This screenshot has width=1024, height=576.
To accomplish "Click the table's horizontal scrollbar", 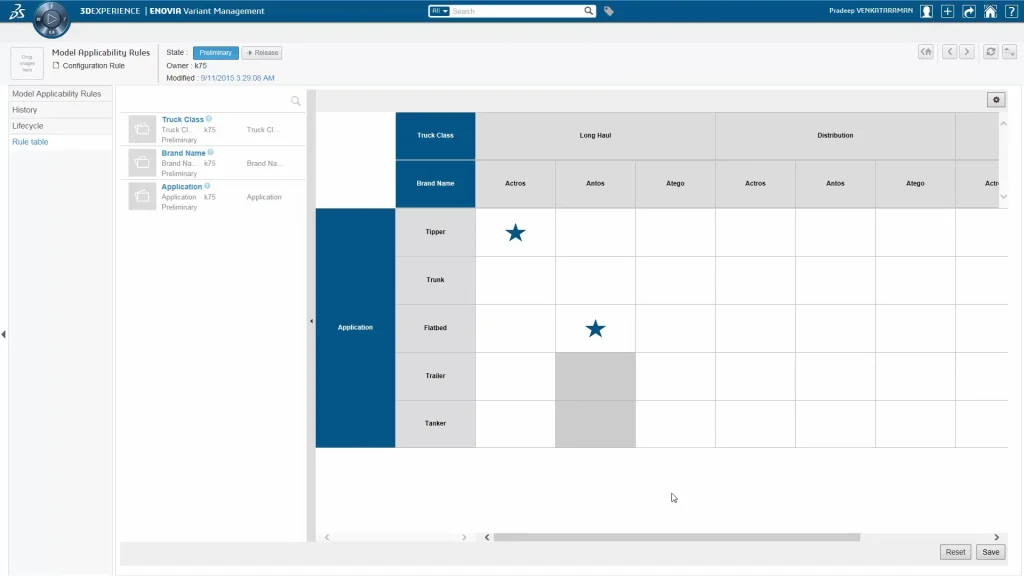I will tap(676, 537).
